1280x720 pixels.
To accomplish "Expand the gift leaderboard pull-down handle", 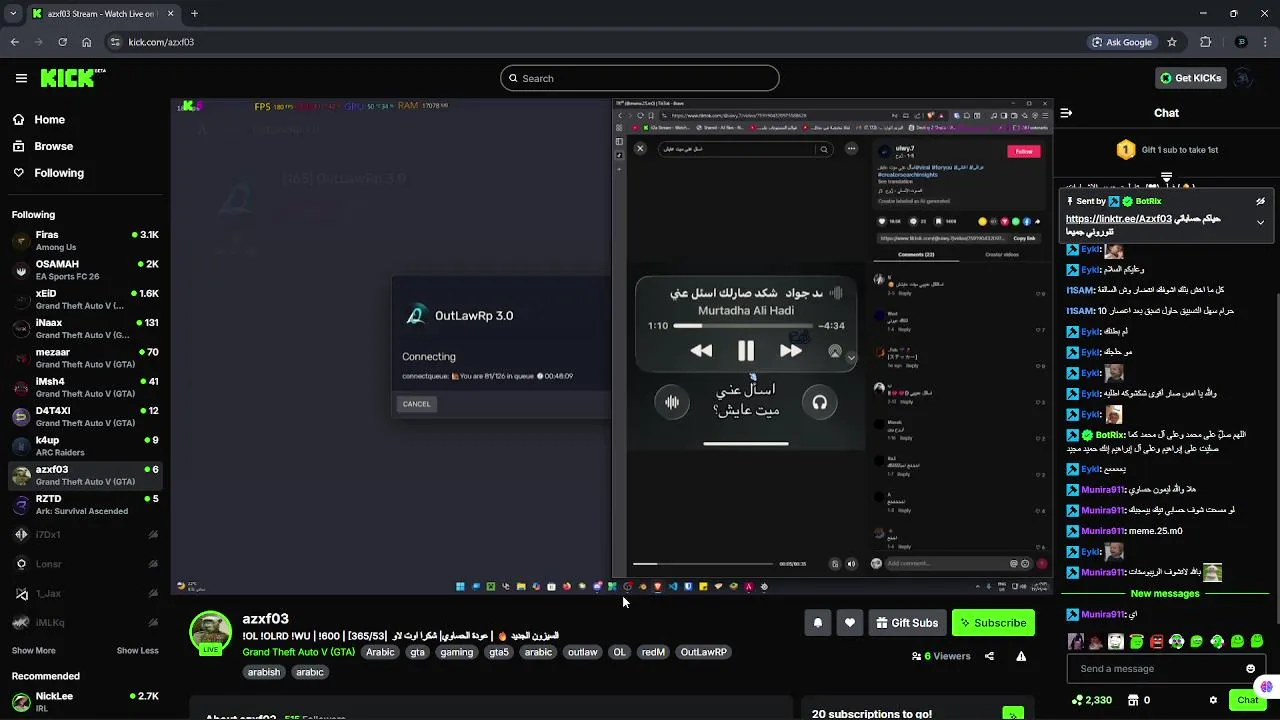I will [x=1166, y=177].
